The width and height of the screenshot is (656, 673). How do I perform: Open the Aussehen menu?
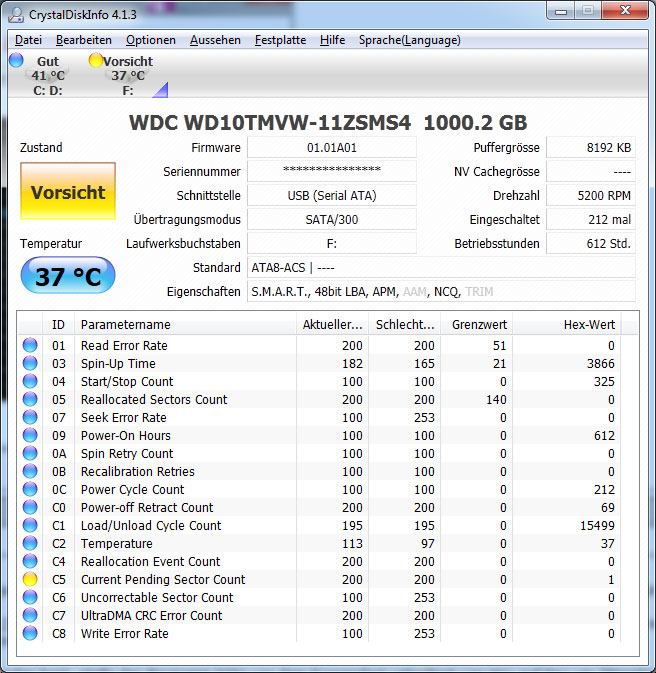pos(215,40)
